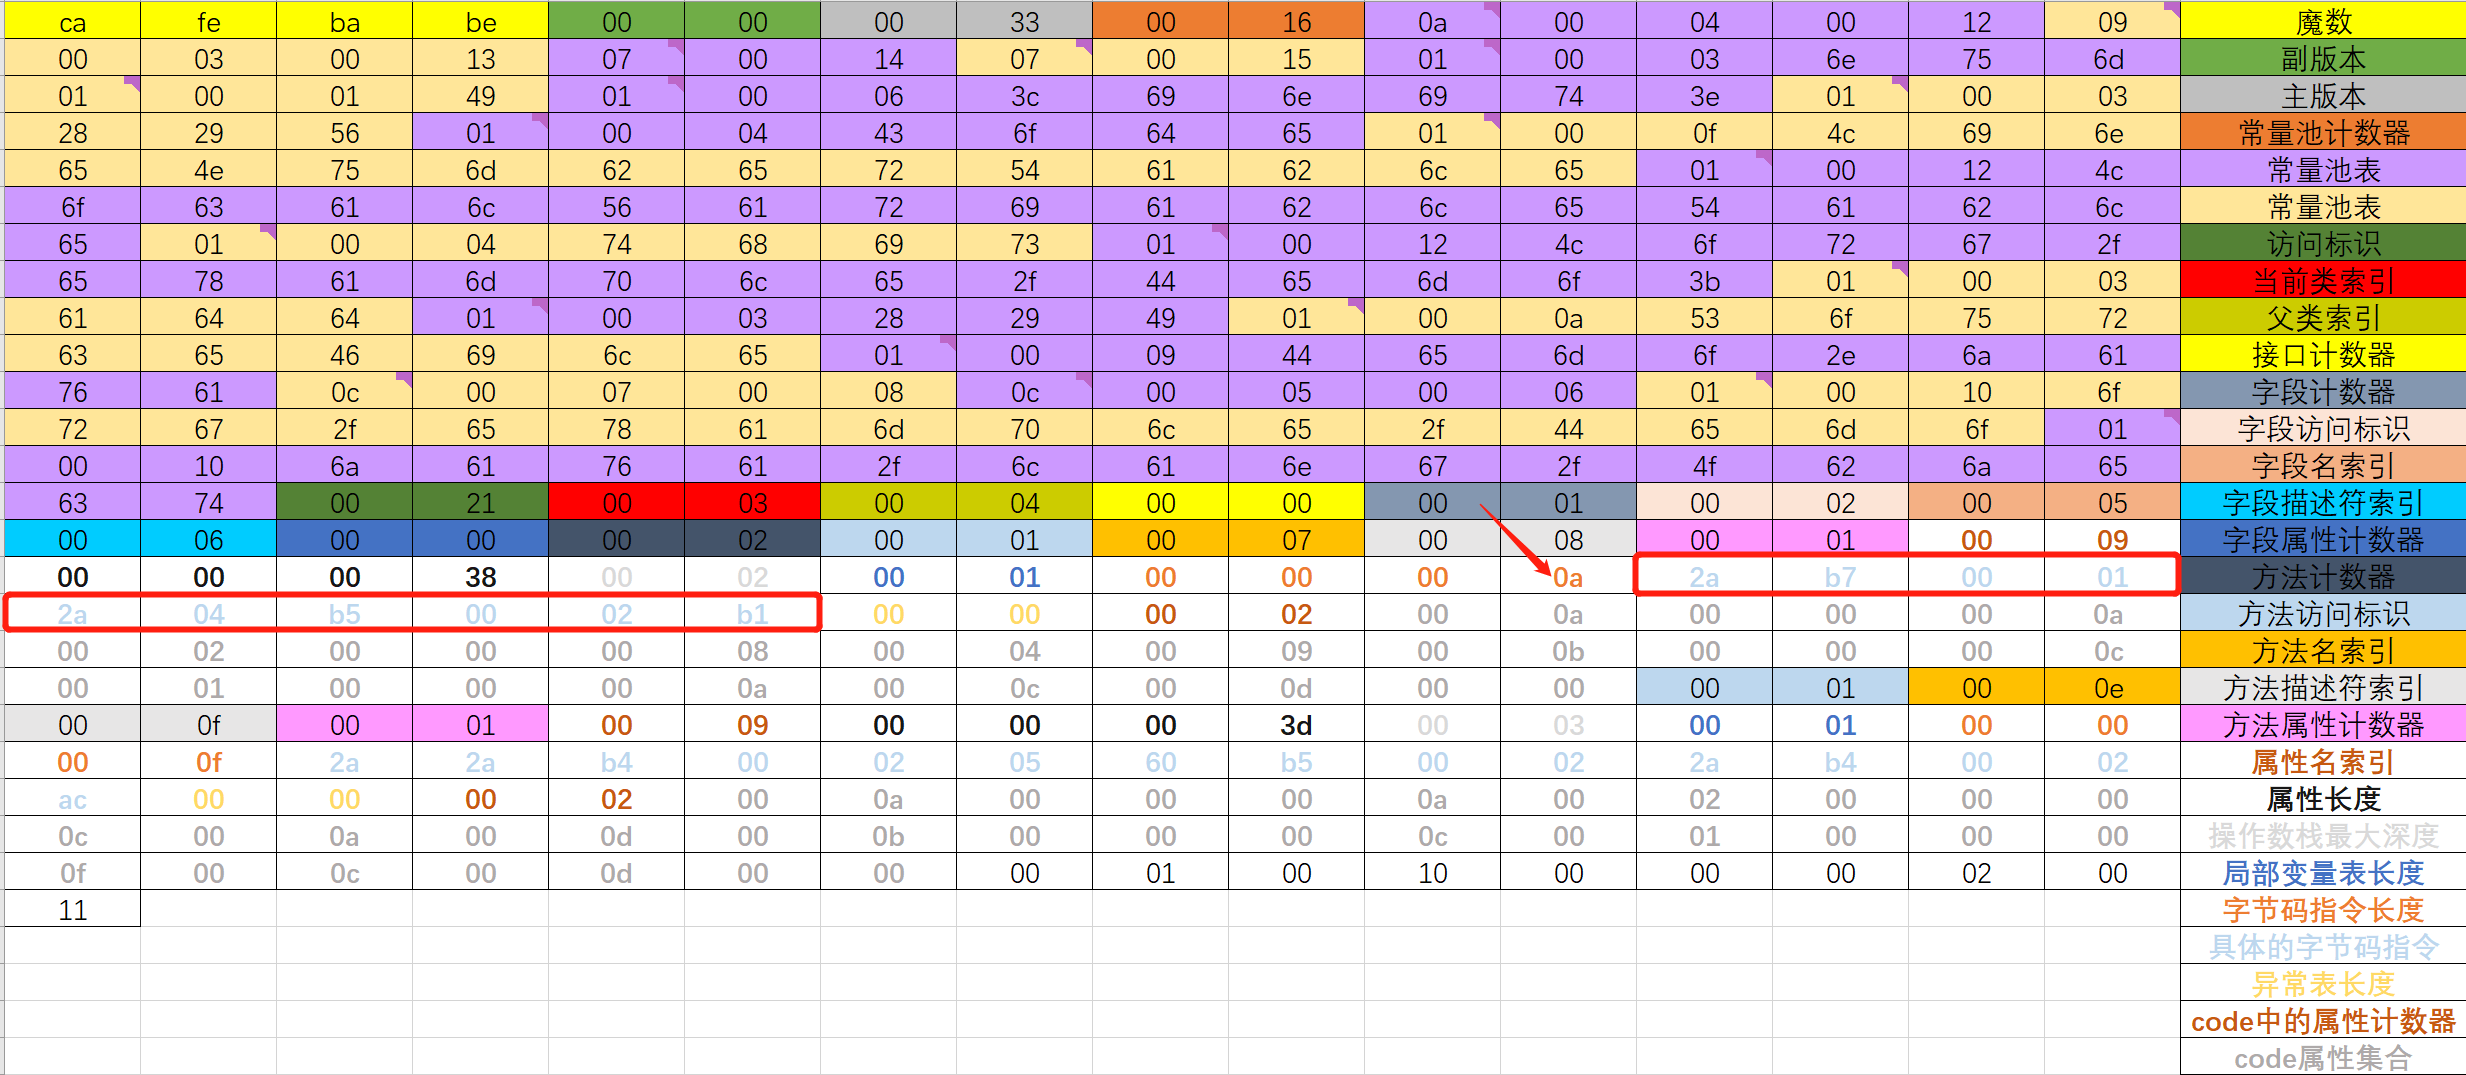Click the dark green cell containing 21
This screenshot has height=1075, width=2466.
tap(480, 503)
